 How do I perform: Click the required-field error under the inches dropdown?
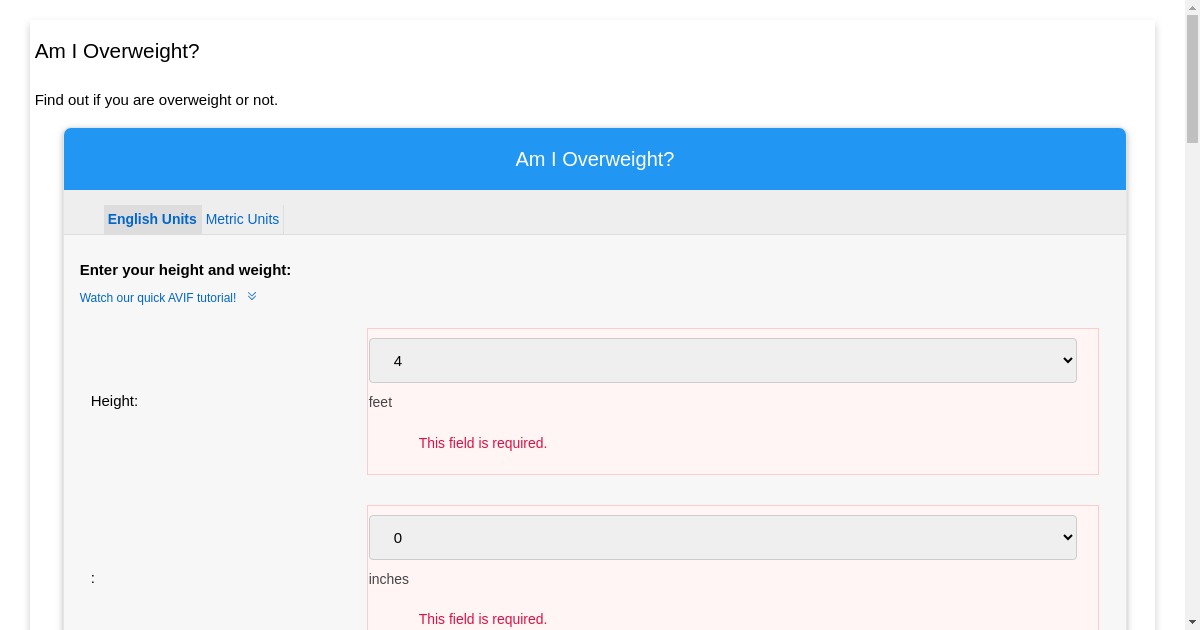coord(482,619)
